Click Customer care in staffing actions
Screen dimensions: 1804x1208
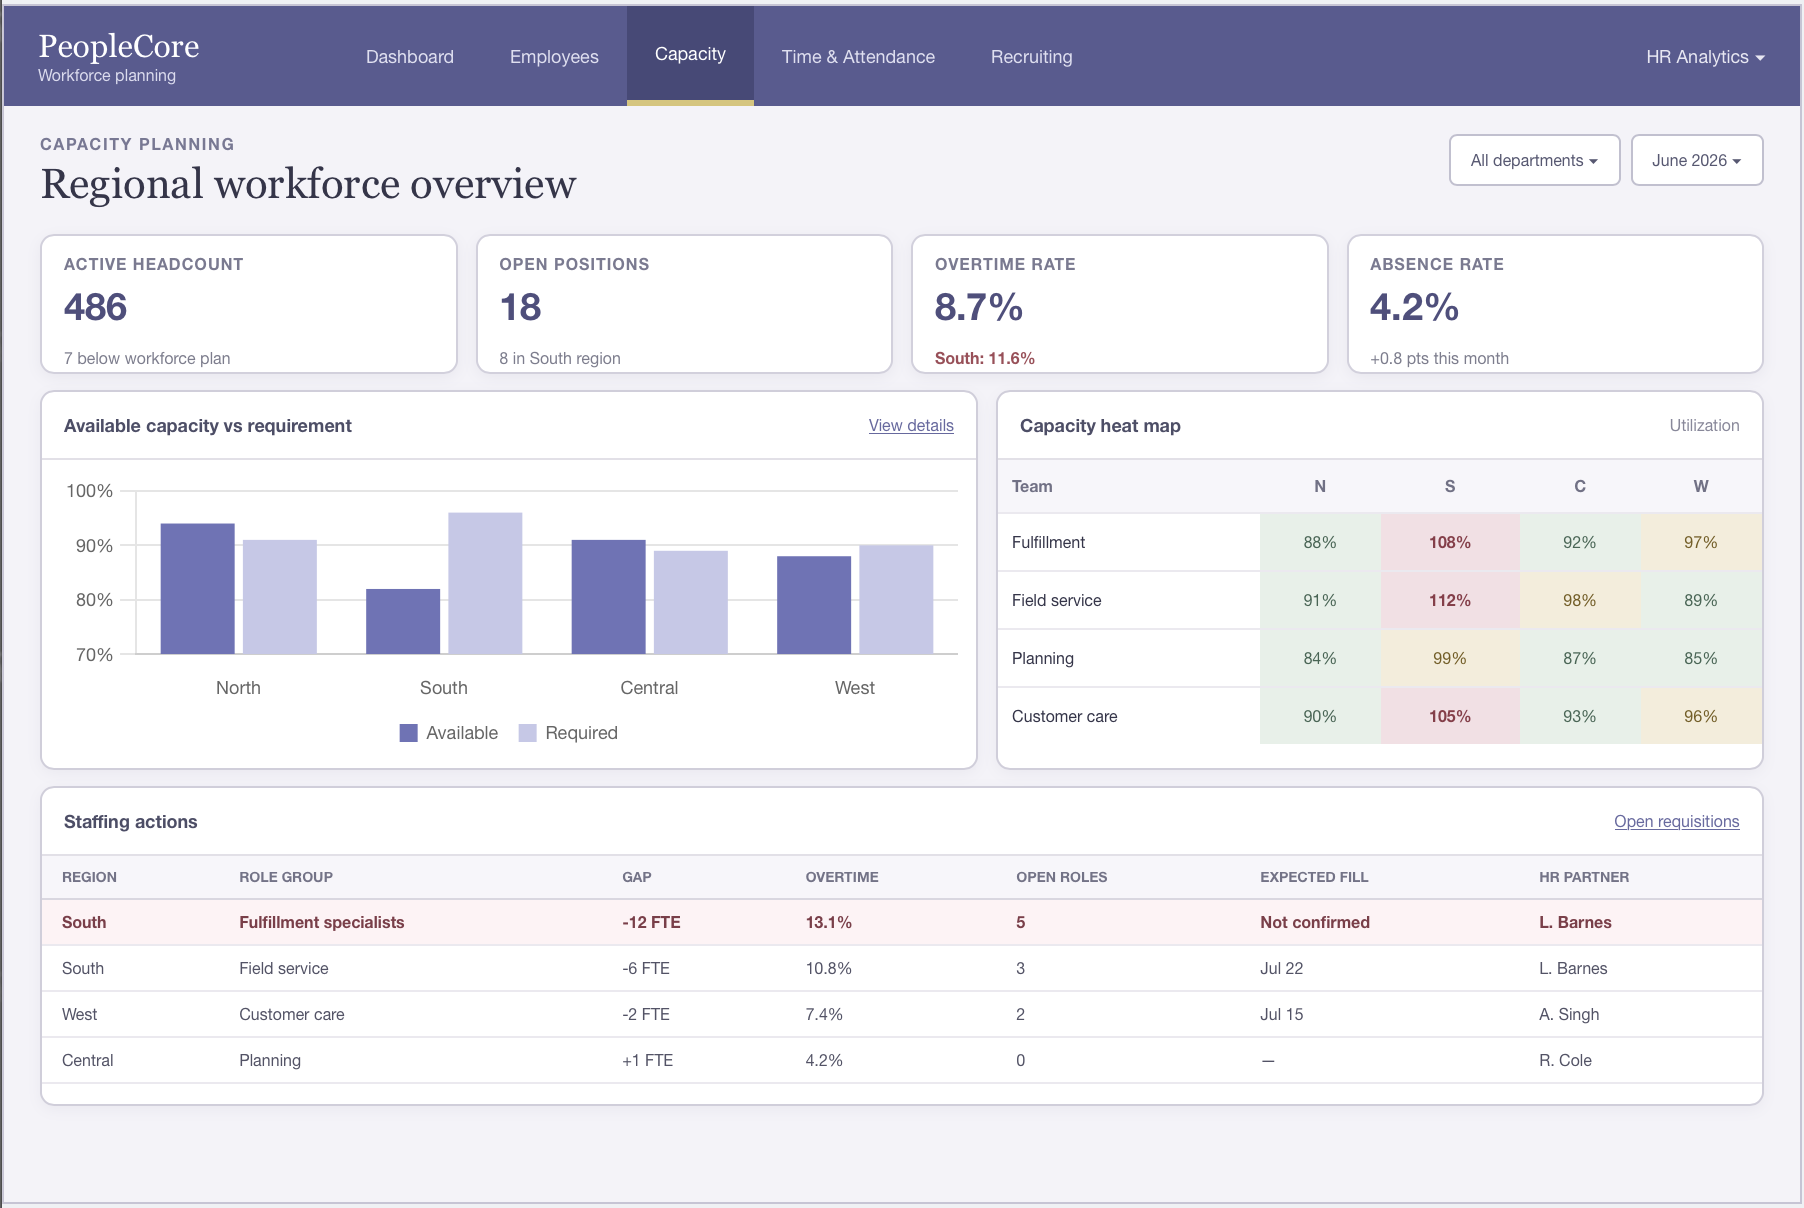pos(291,1014)
